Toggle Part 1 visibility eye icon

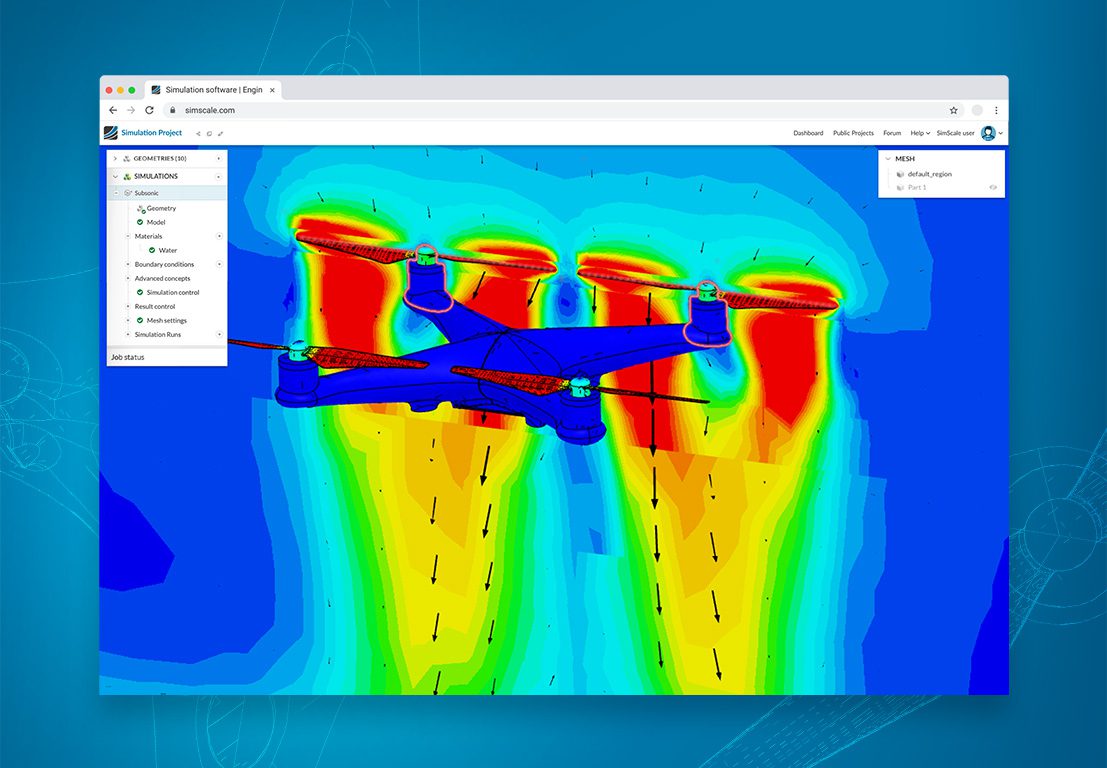[x=993, y=188]
